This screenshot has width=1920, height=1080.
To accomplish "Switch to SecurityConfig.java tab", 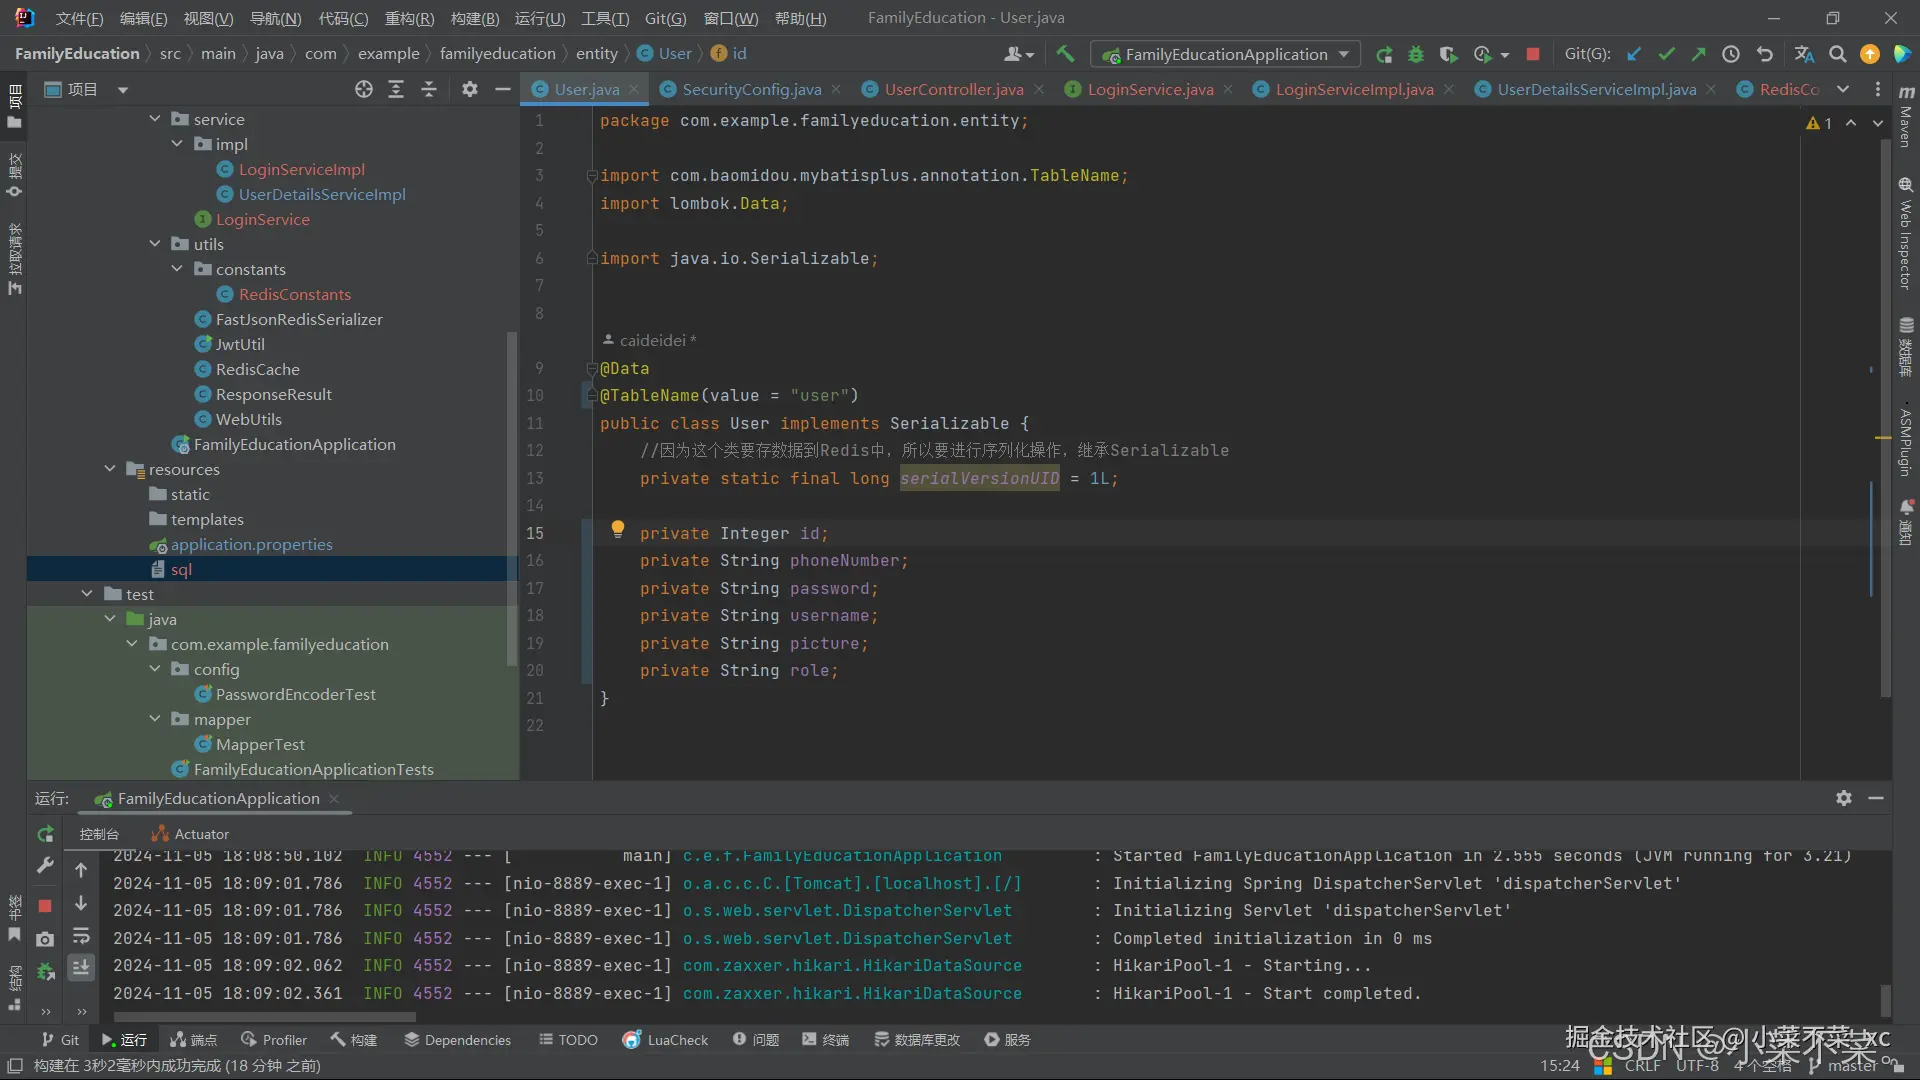I will pyautogui.click(x=751, y=89).
